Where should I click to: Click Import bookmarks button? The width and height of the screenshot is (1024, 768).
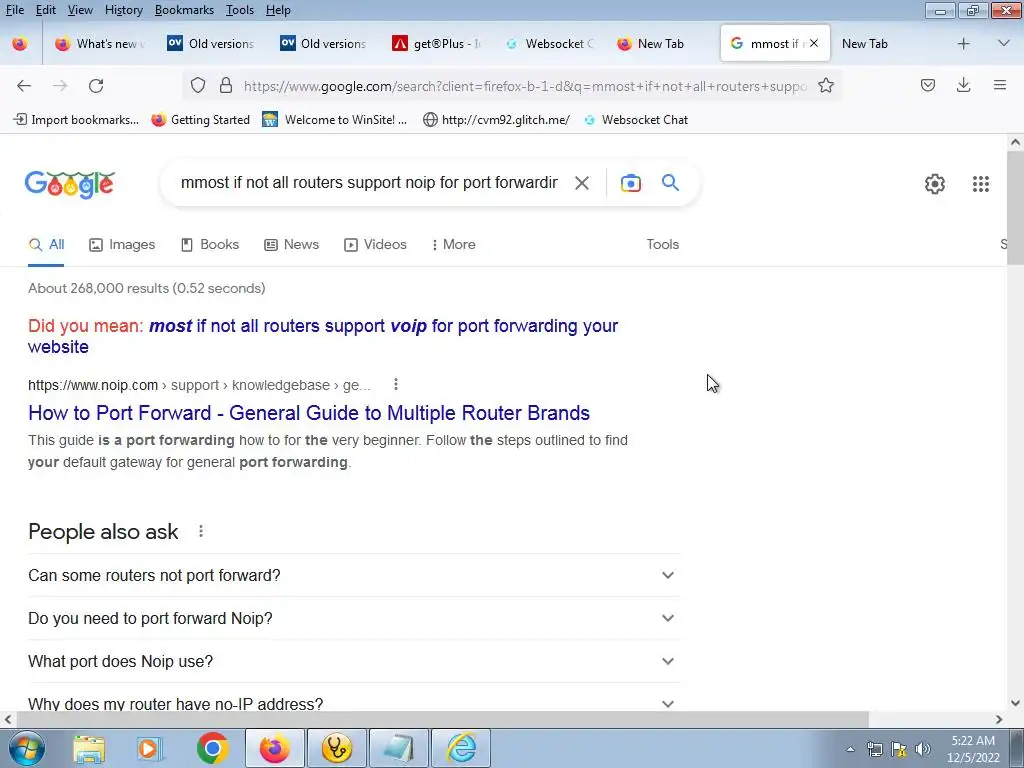coord(76,120)
